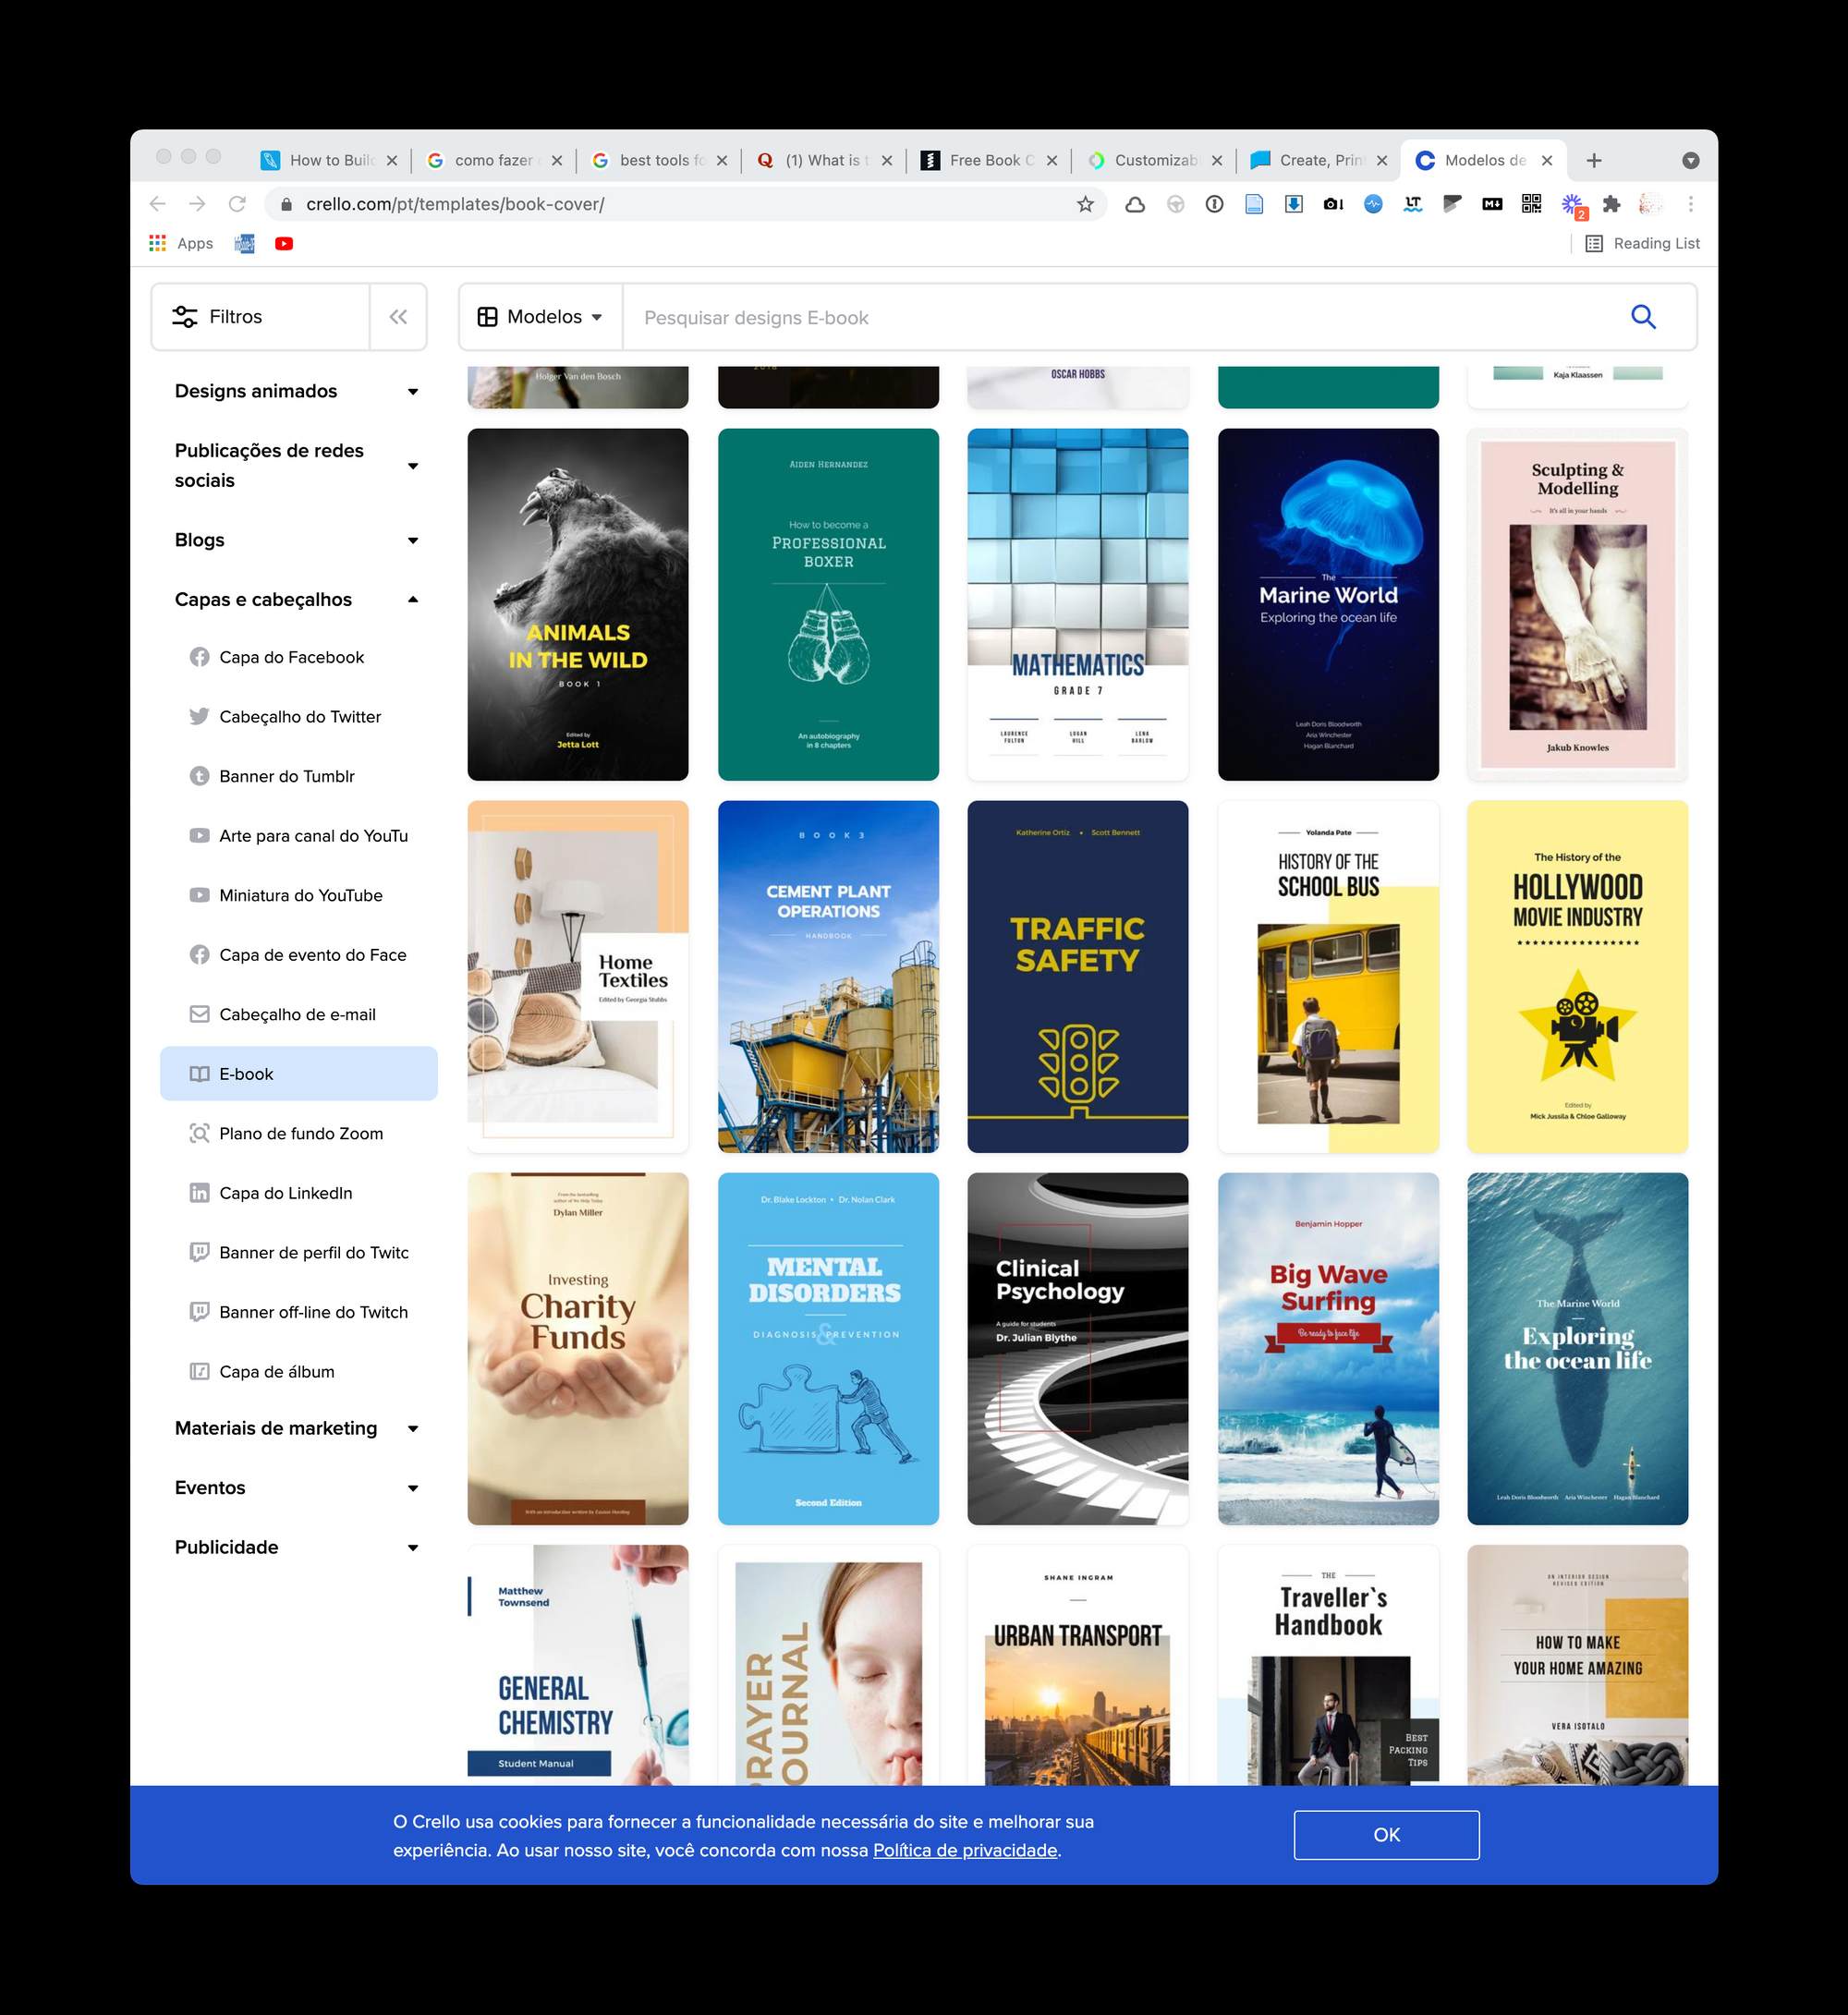Open Sculpting & Modelling cover template
Screen dimensions: 1848x2015
(1577, 604)
